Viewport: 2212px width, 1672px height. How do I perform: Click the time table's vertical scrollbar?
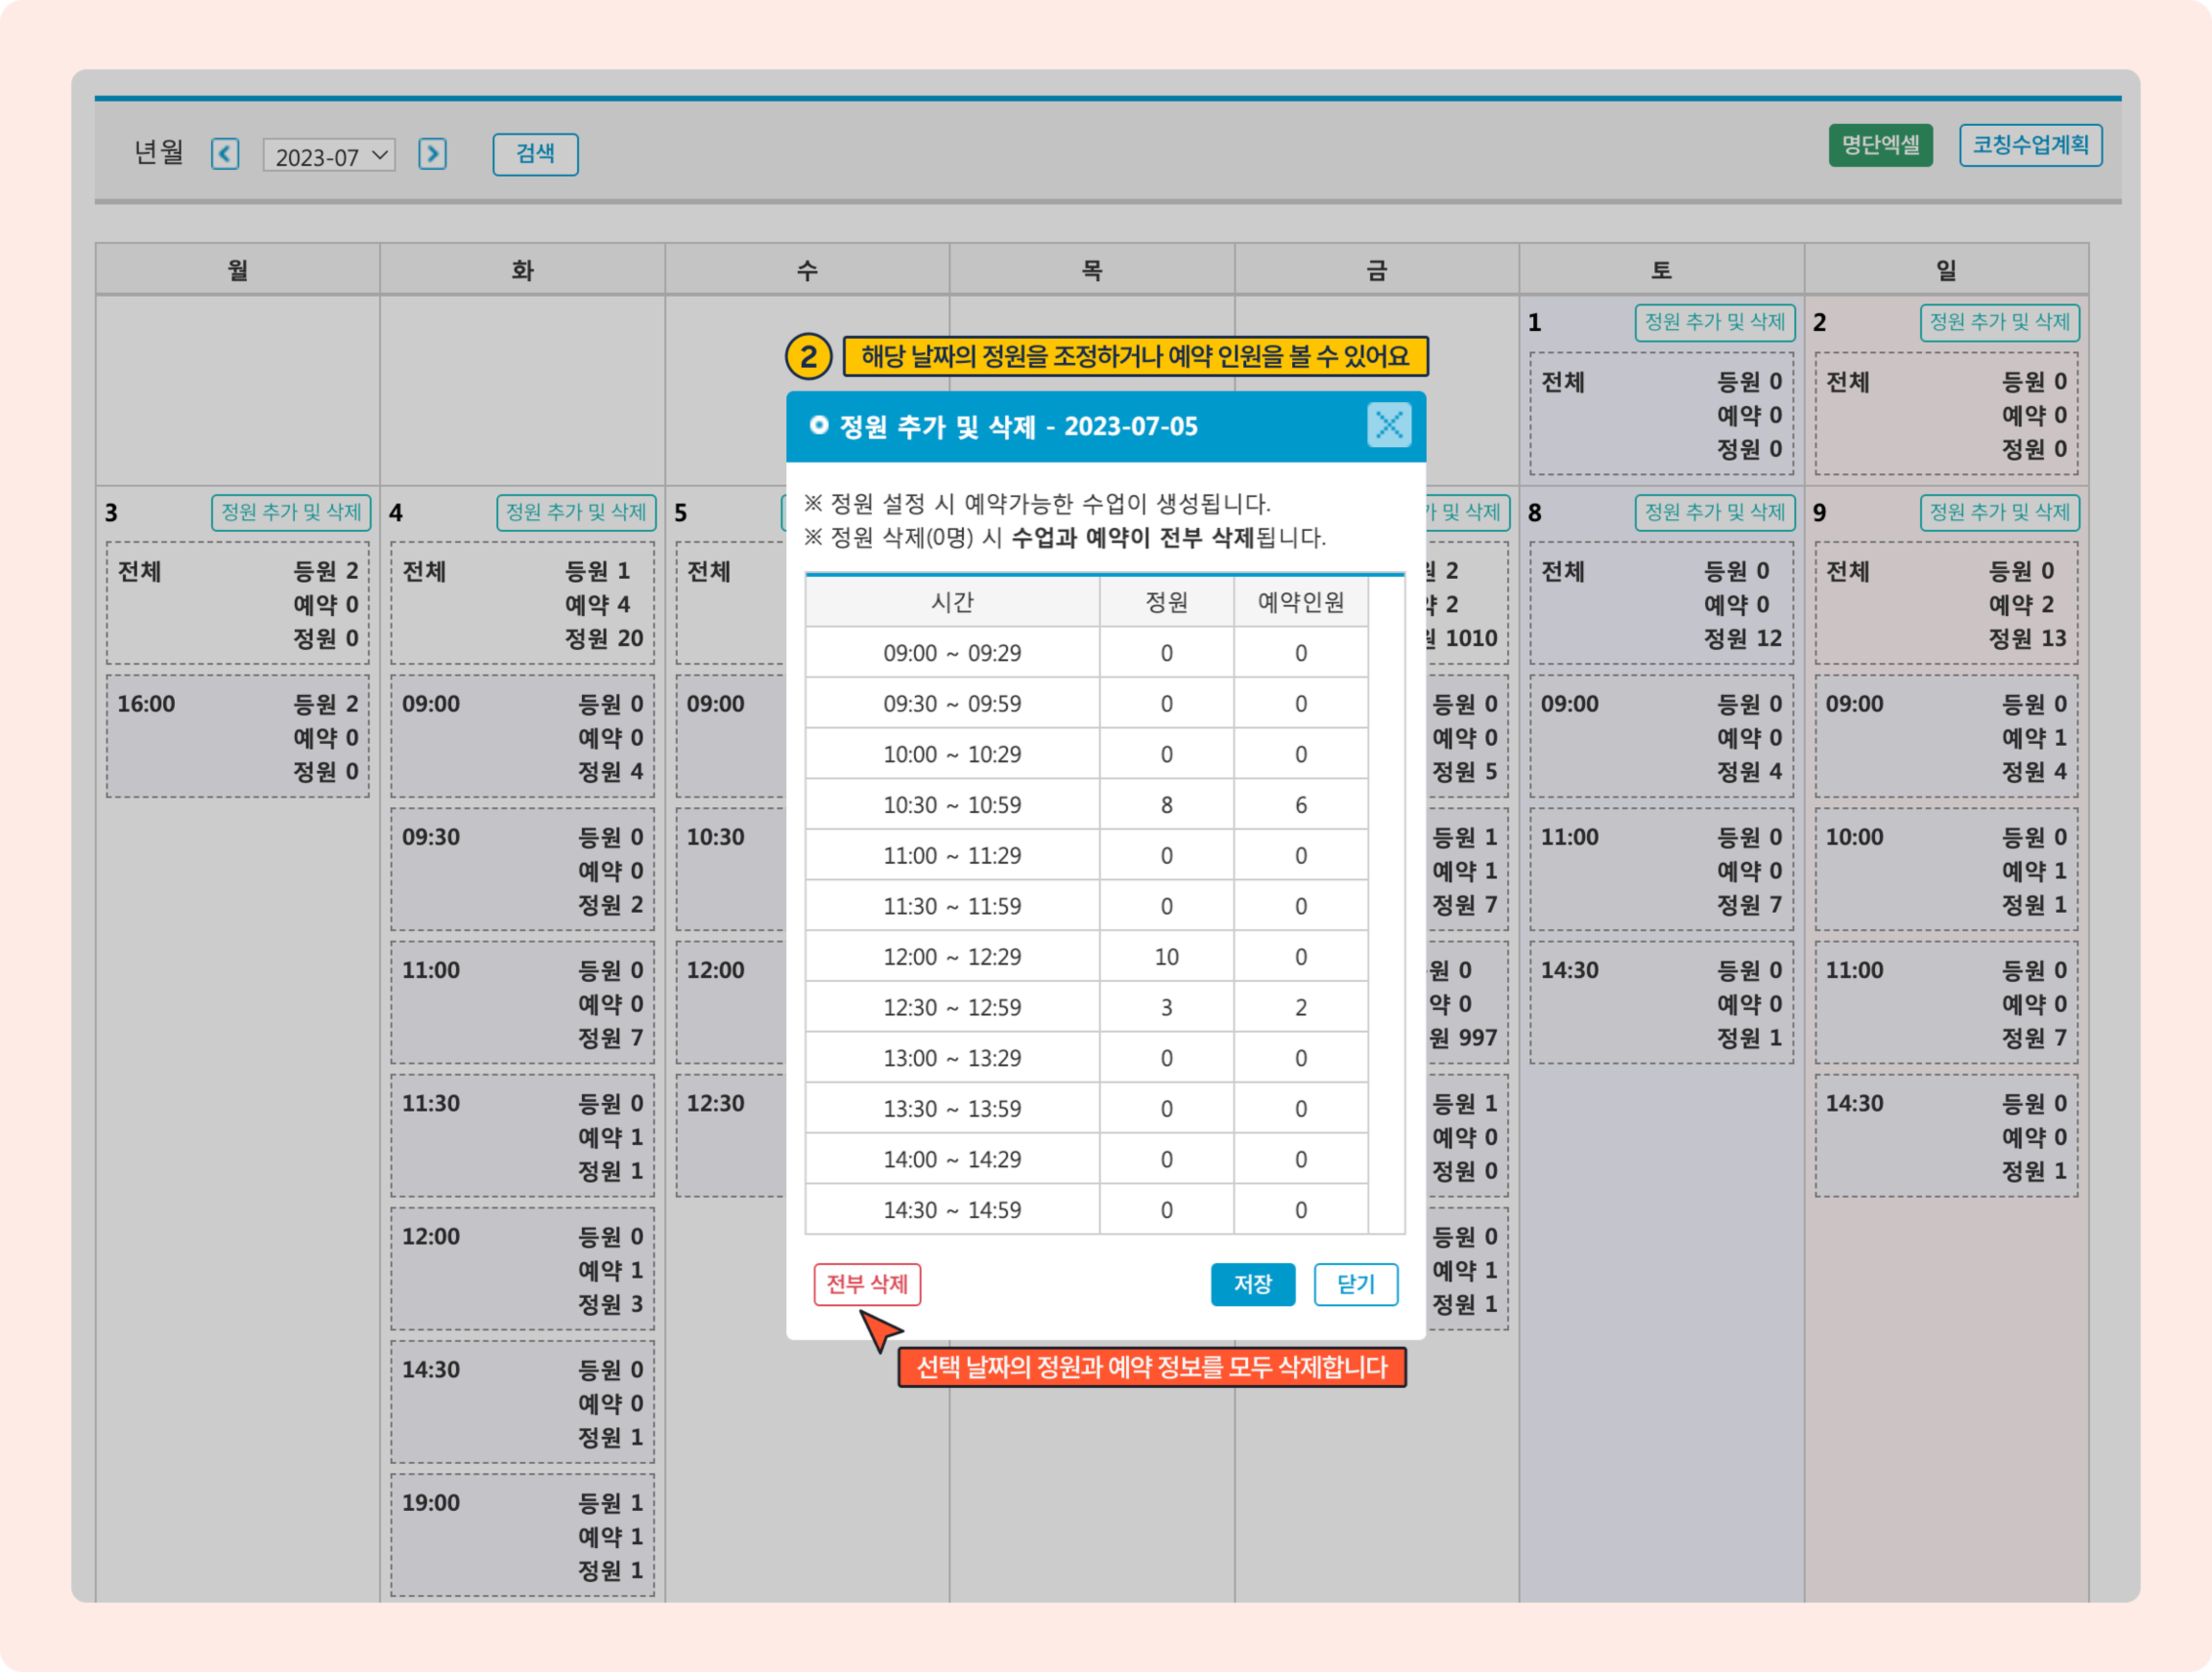1386,900
